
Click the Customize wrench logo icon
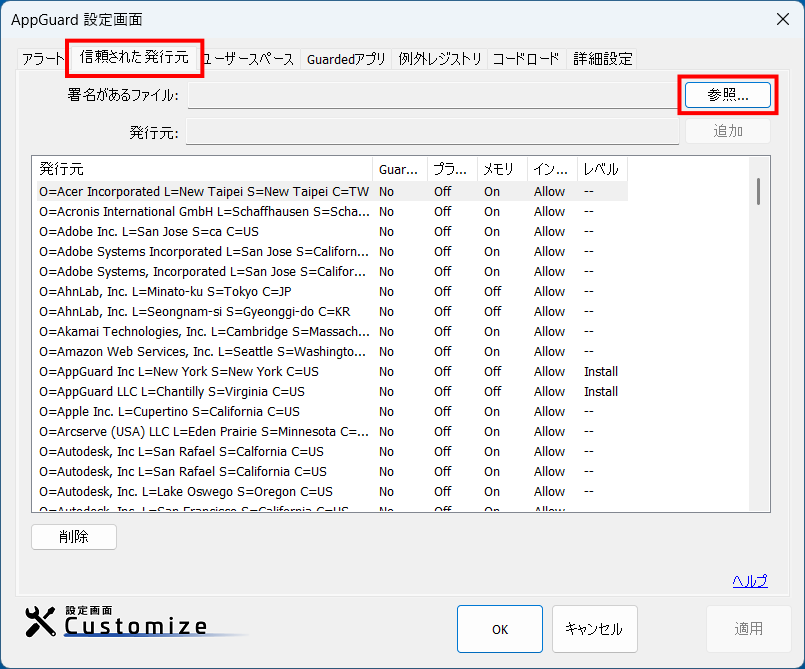41,622
